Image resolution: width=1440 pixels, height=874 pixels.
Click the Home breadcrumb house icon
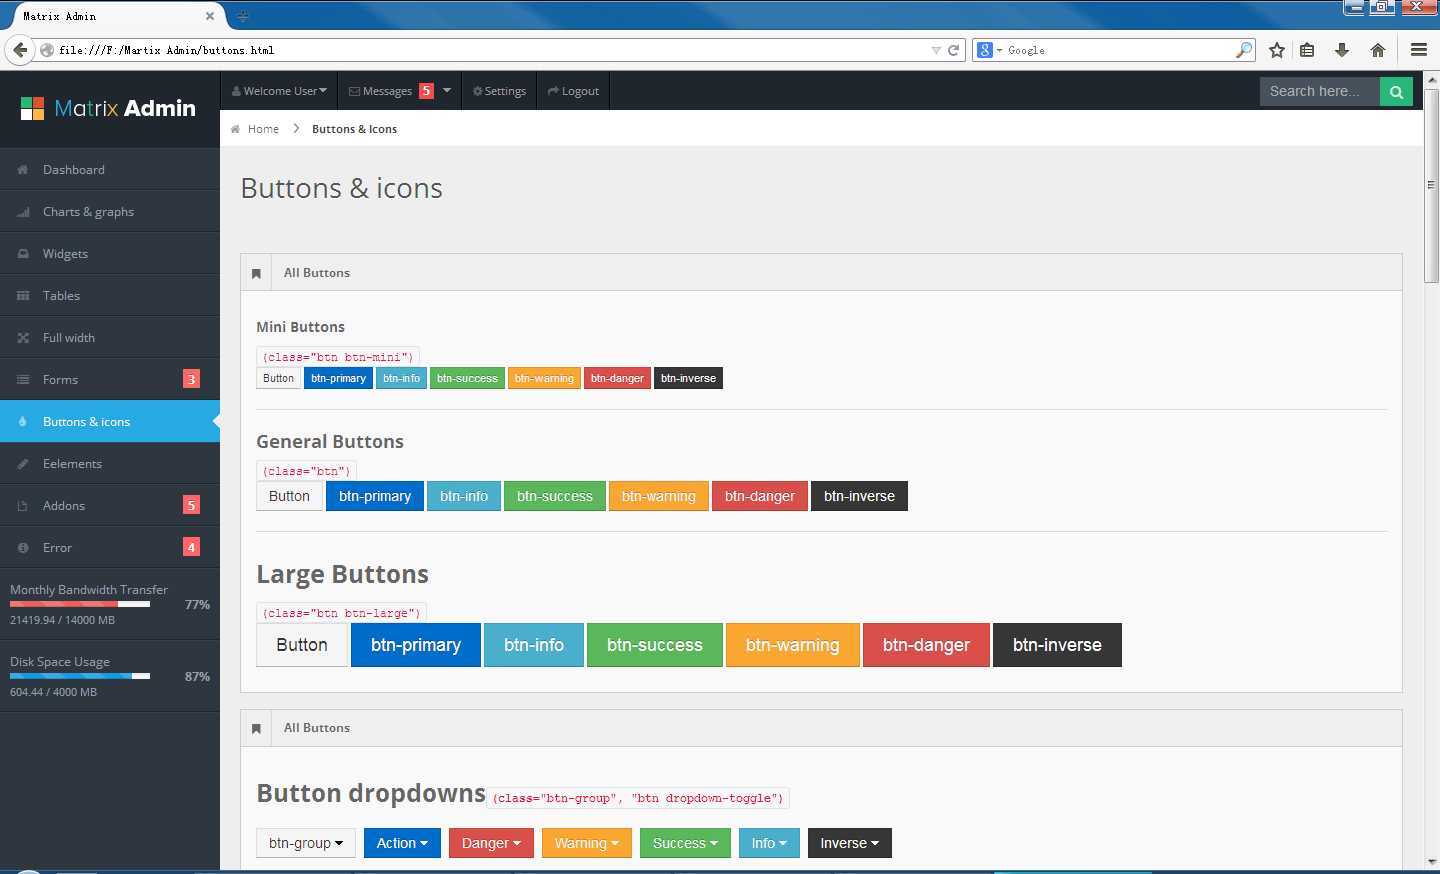235,129
